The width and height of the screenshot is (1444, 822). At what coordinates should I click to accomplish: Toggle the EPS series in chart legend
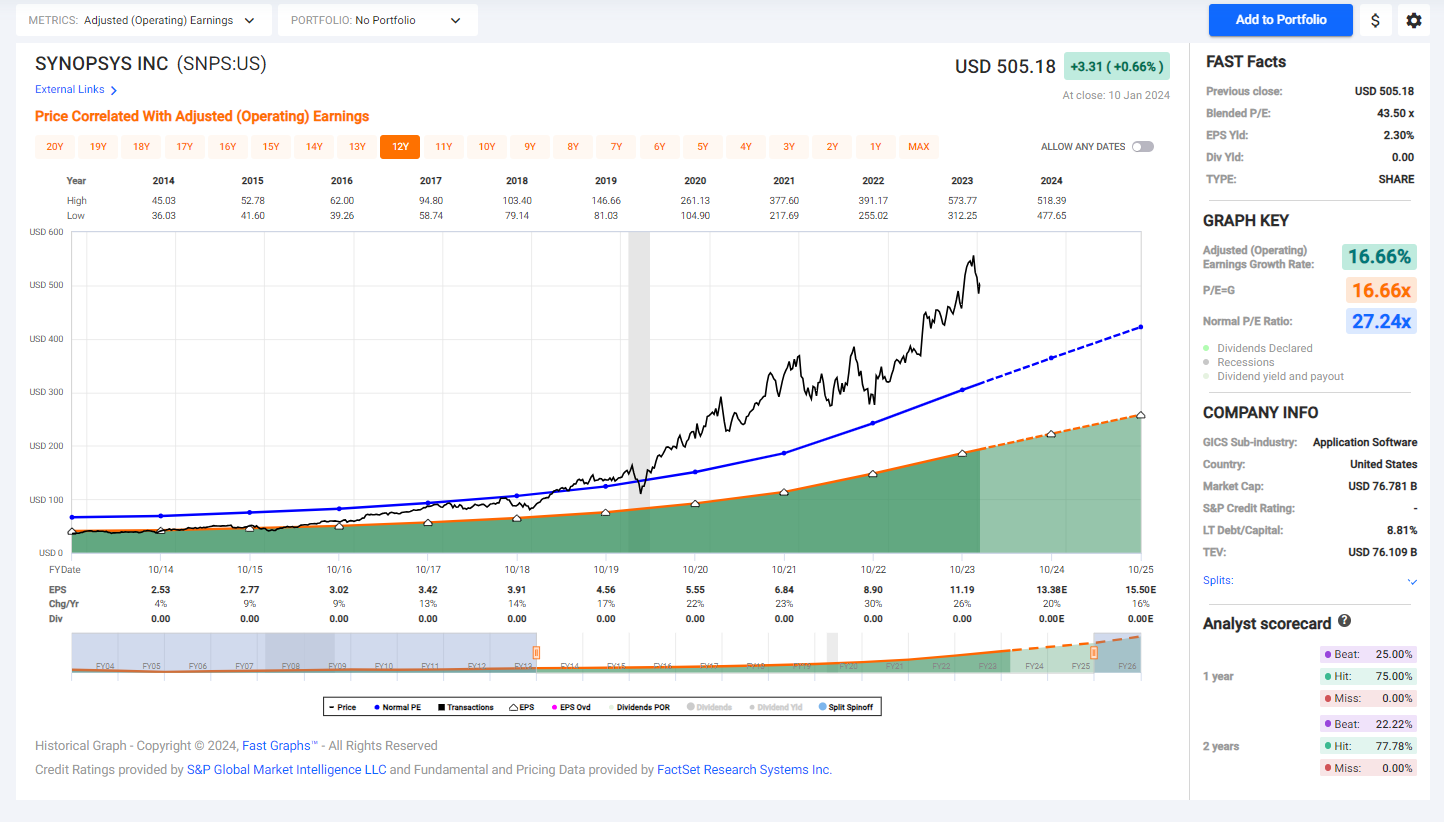(523, 707)
